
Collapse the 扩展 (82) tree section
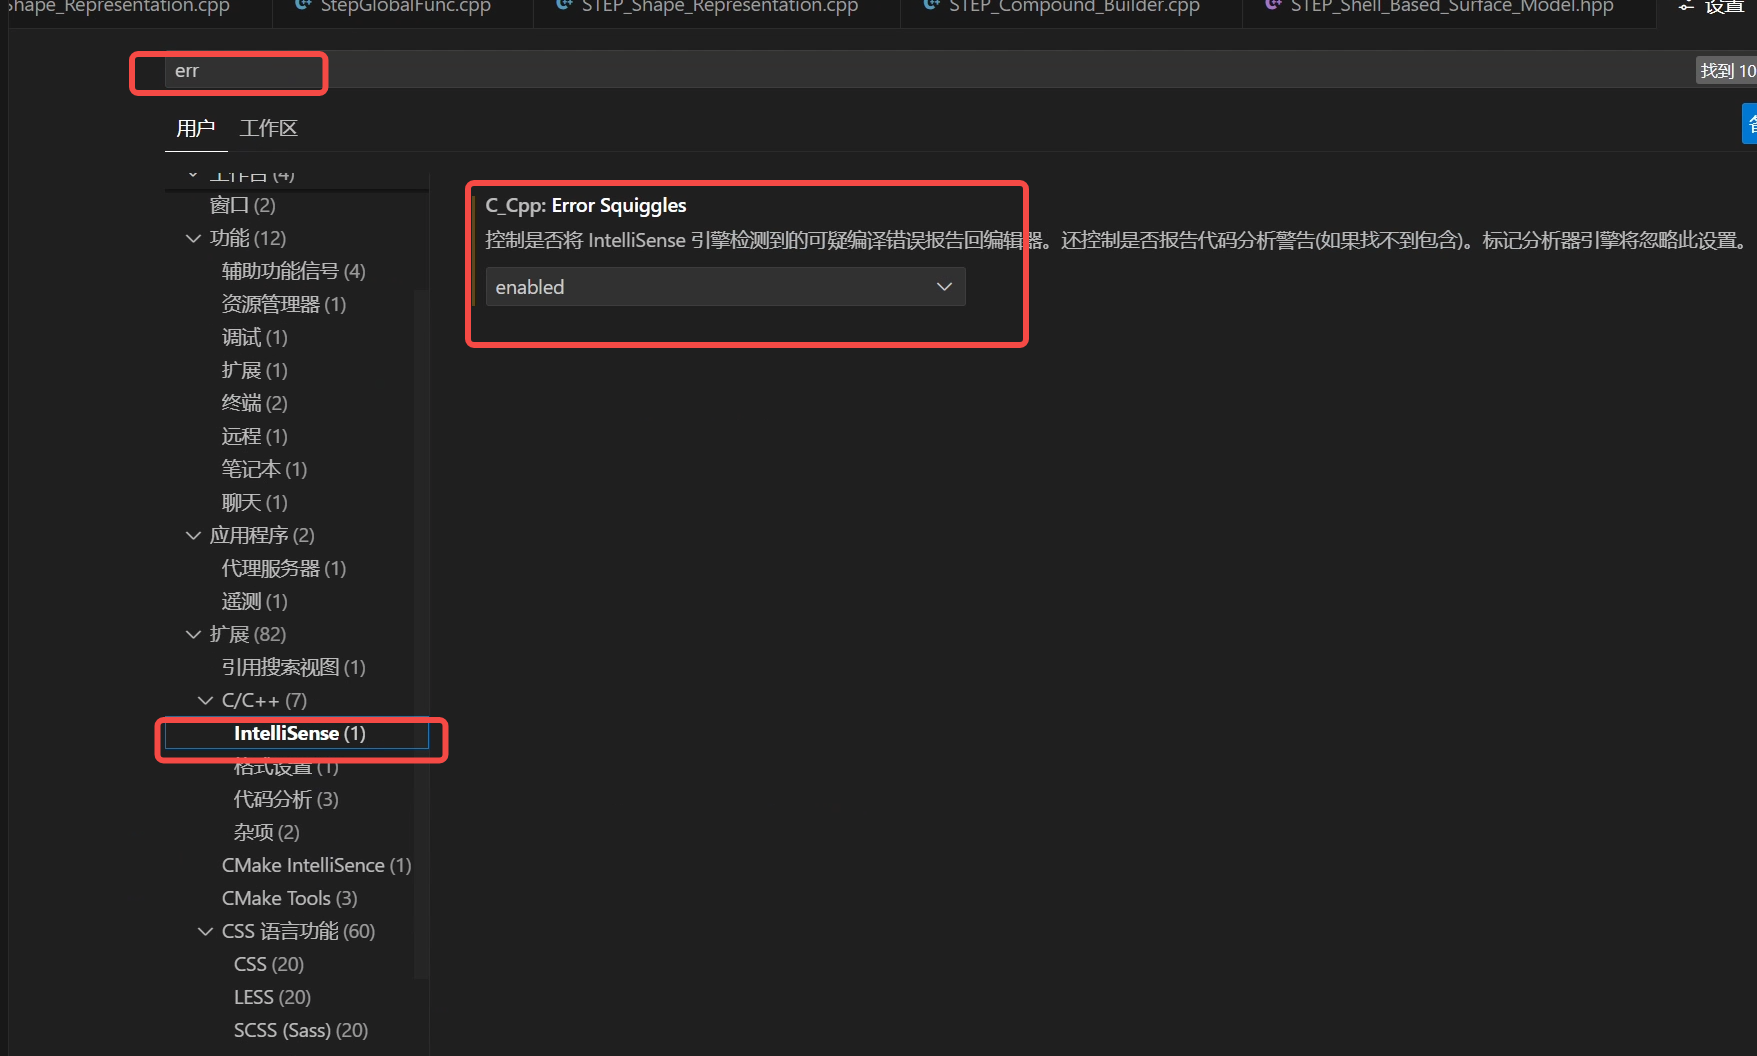coord(193,634)
